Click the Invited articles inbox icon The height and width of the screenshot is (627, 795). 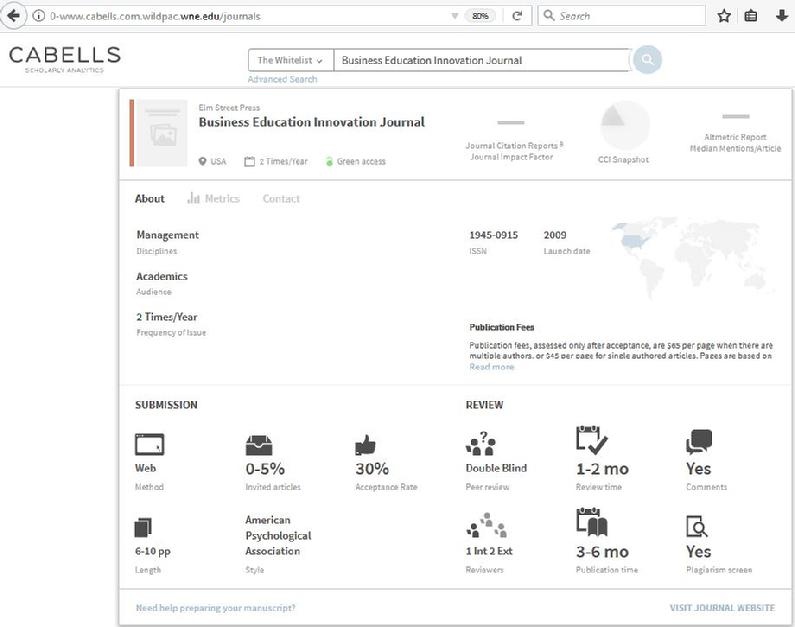259,445
